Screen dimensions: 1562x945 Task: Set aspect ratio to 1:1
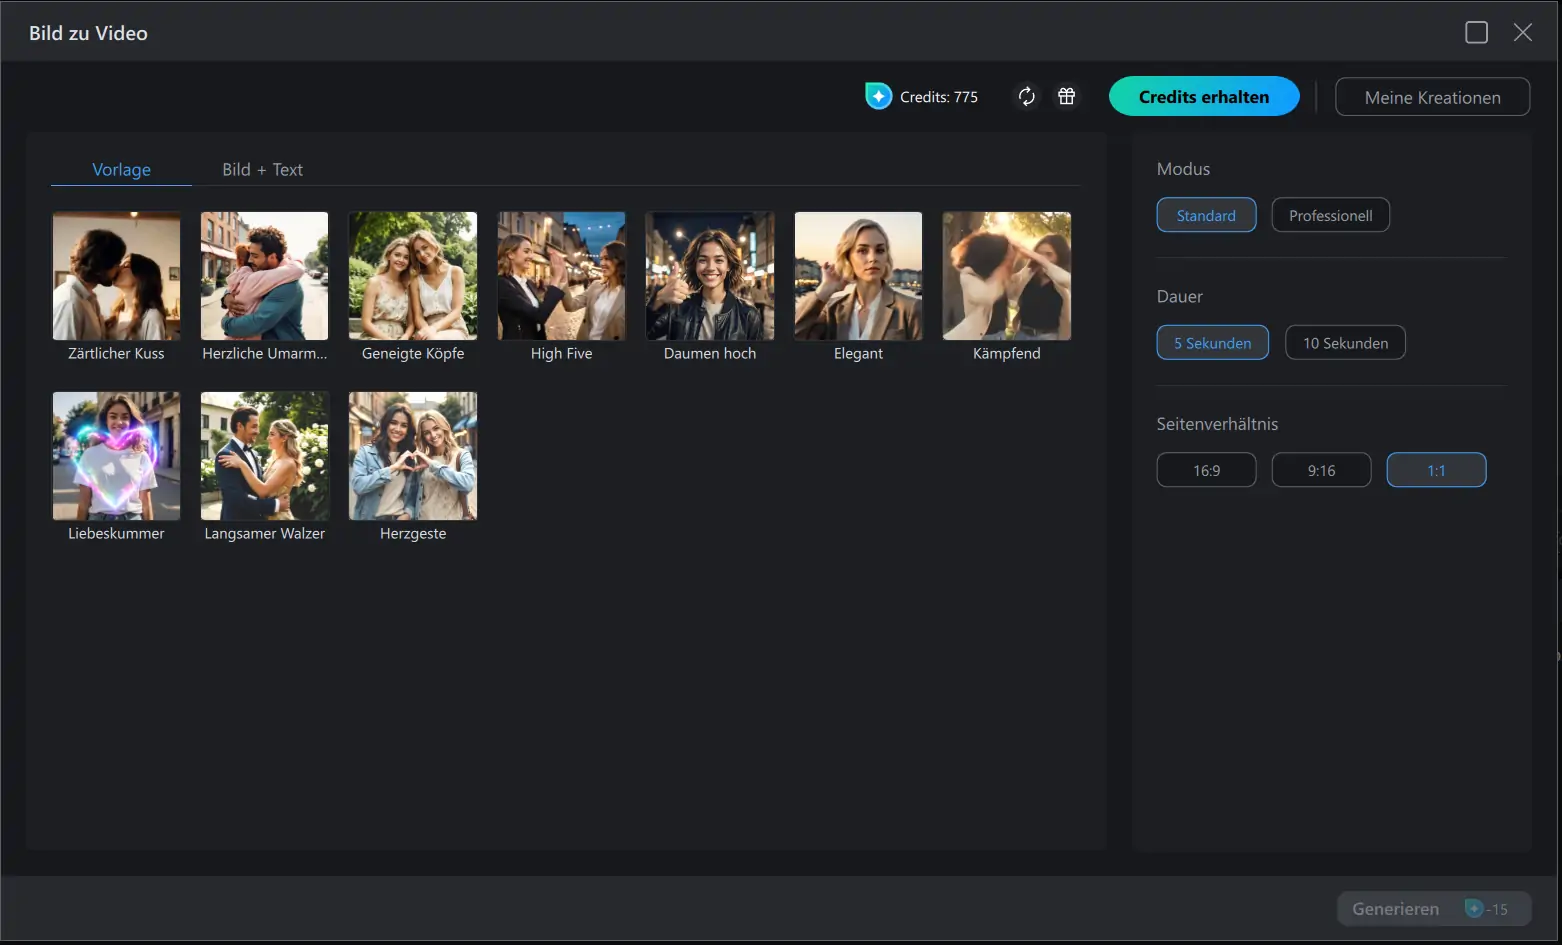[1436, 470]
